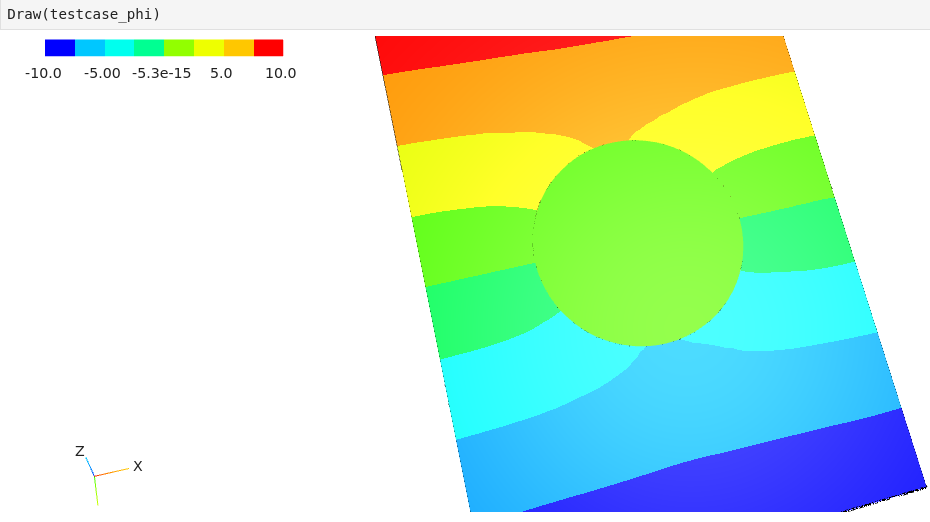Click the 5.0 colorbar label
This screenshot has width=930, height=522.
[x=221, y=73]
